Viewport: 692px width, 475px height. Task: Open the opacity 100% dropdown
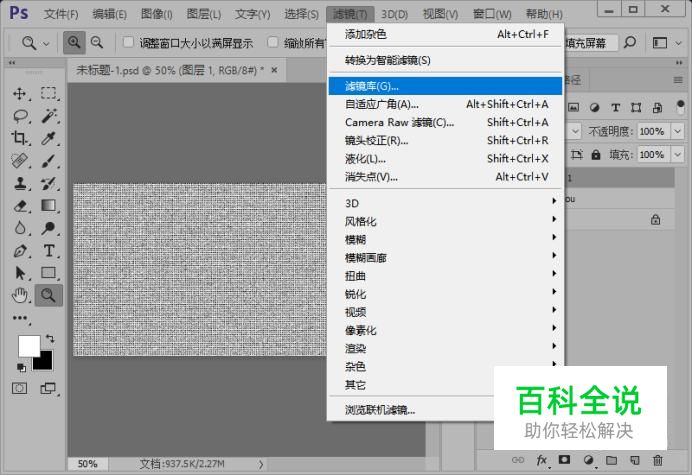click(677, 131)
